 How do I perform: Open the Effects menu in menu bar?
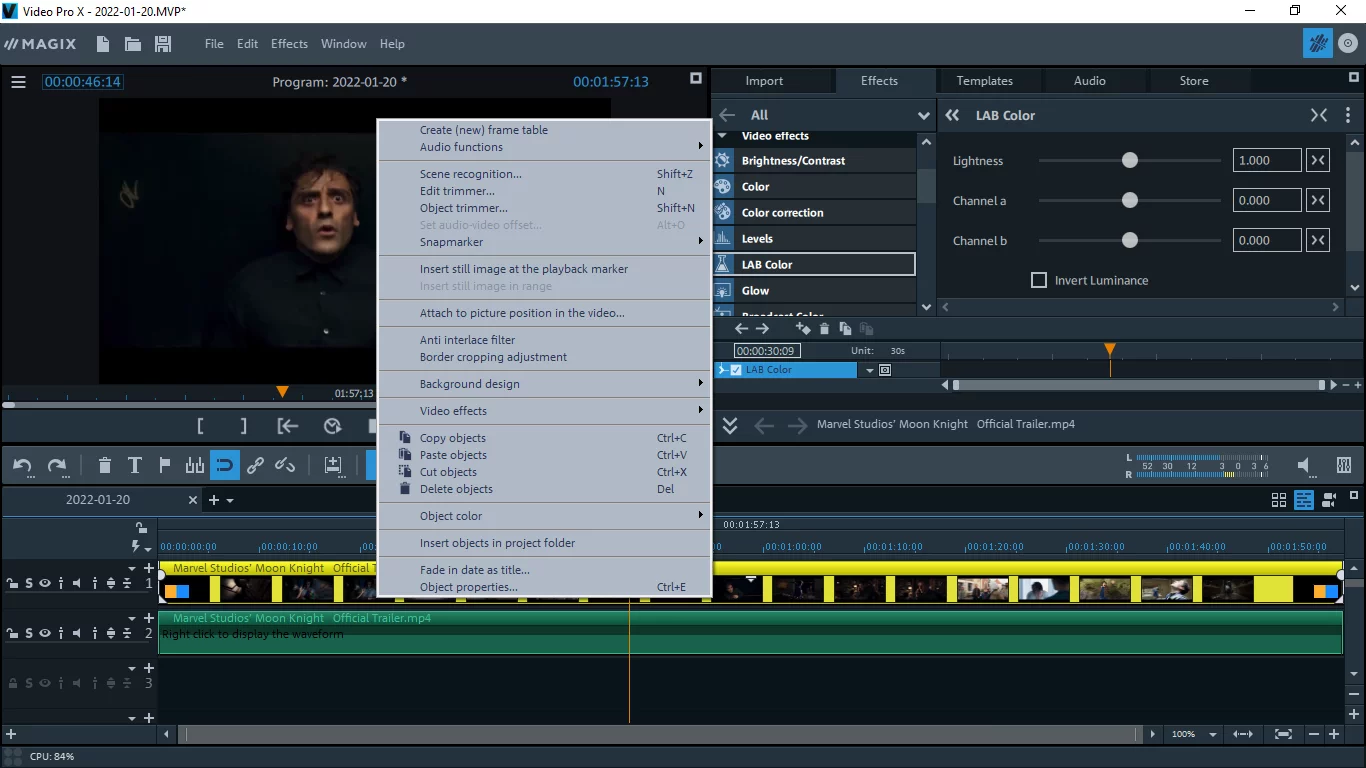click(x=289, y=44)
